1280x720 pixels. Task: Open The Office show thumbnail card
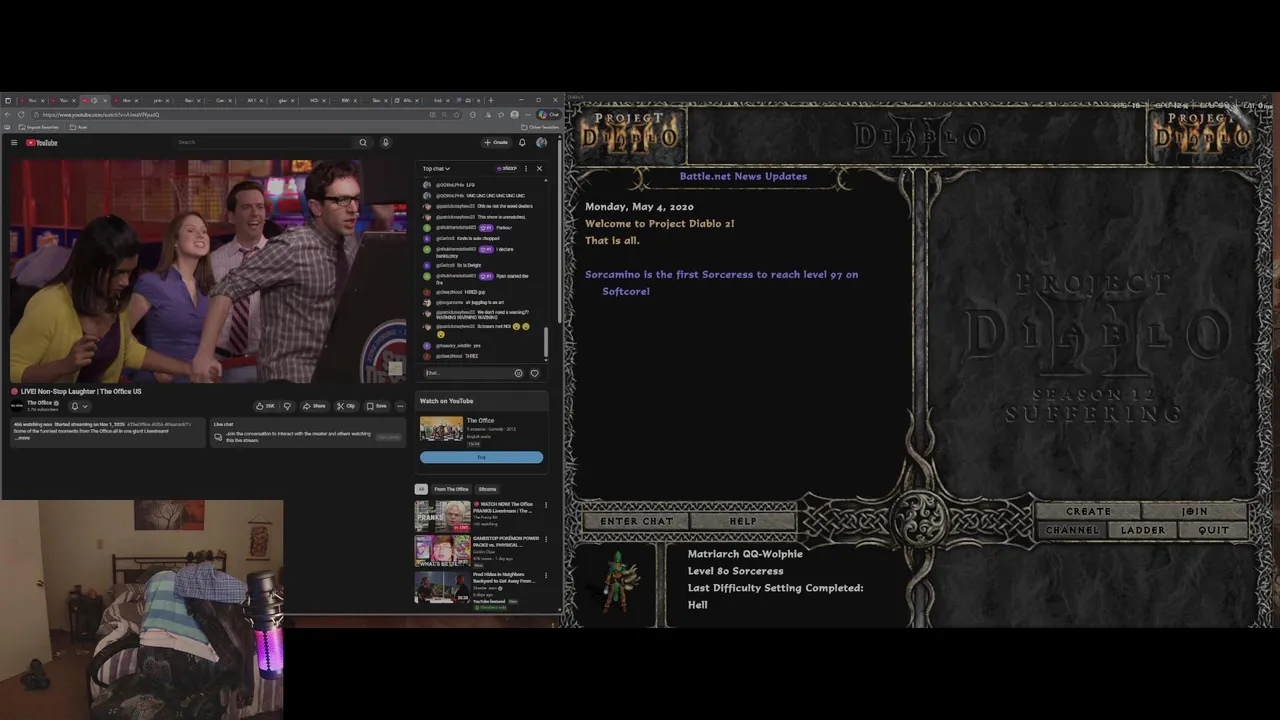click(441, 429)
